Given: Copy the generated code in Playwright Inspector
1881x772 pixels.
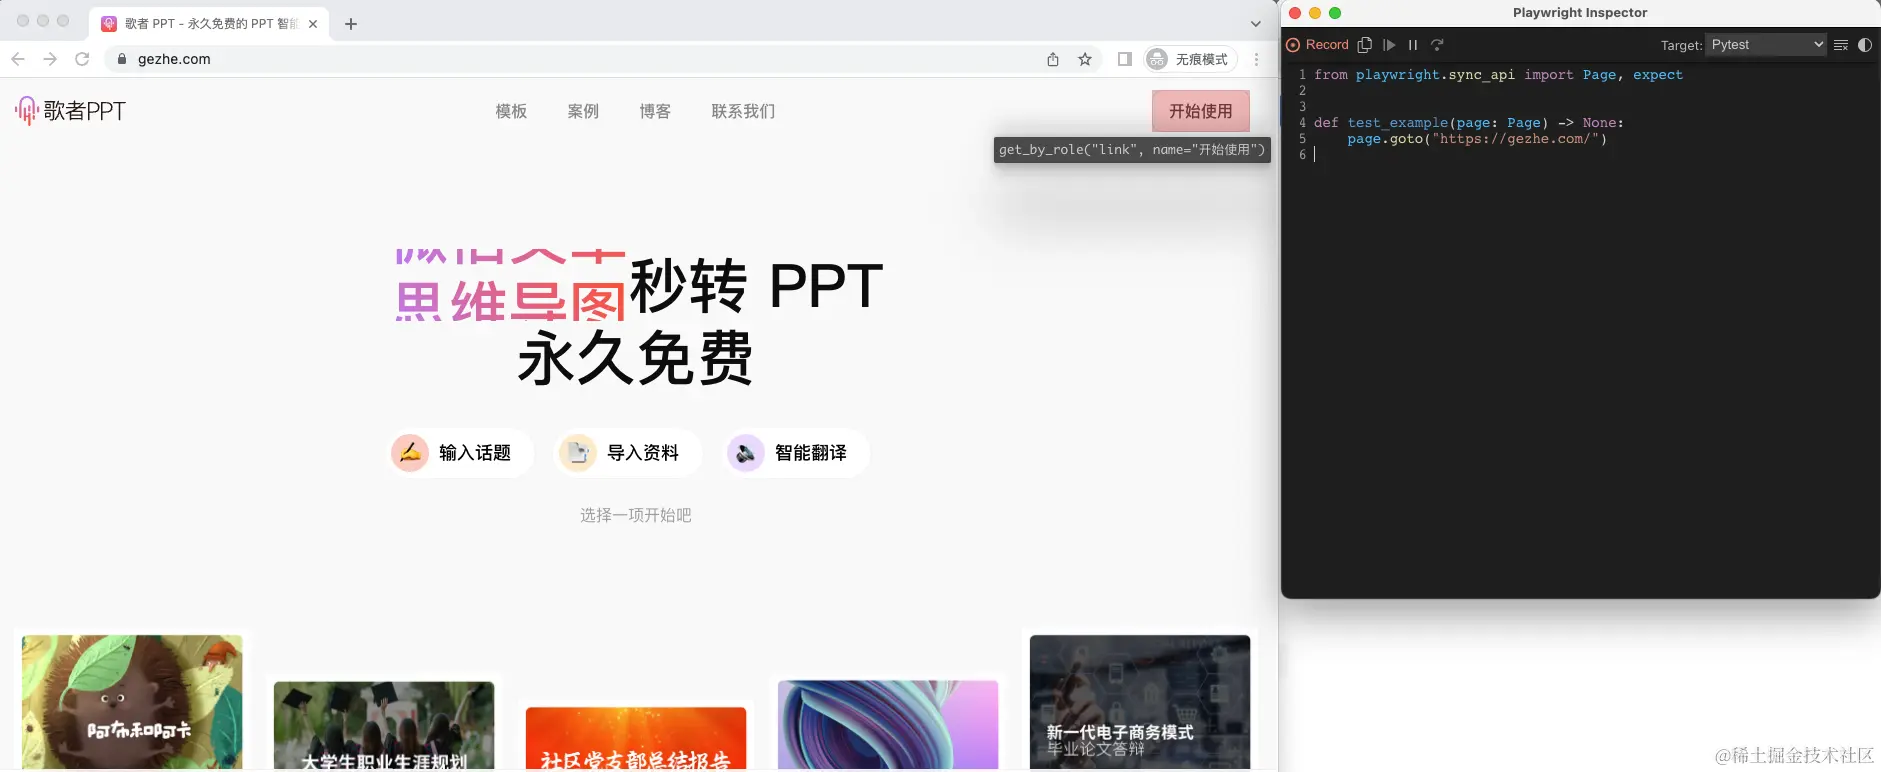Looking at the screenshot, I should tap(1364, 45).
